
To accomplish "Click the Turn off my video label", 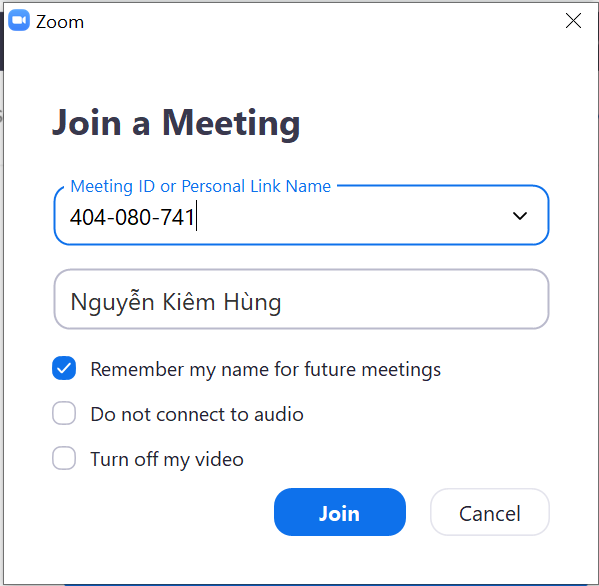I will (x=167, y=459).
